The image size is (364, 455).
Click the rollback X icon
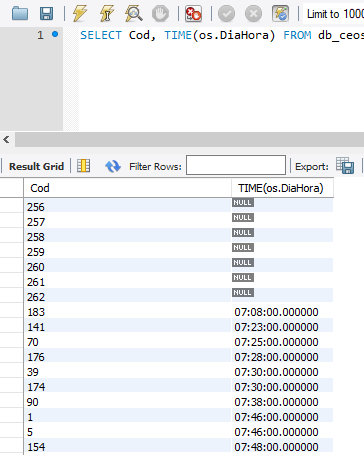pos(253,14)
